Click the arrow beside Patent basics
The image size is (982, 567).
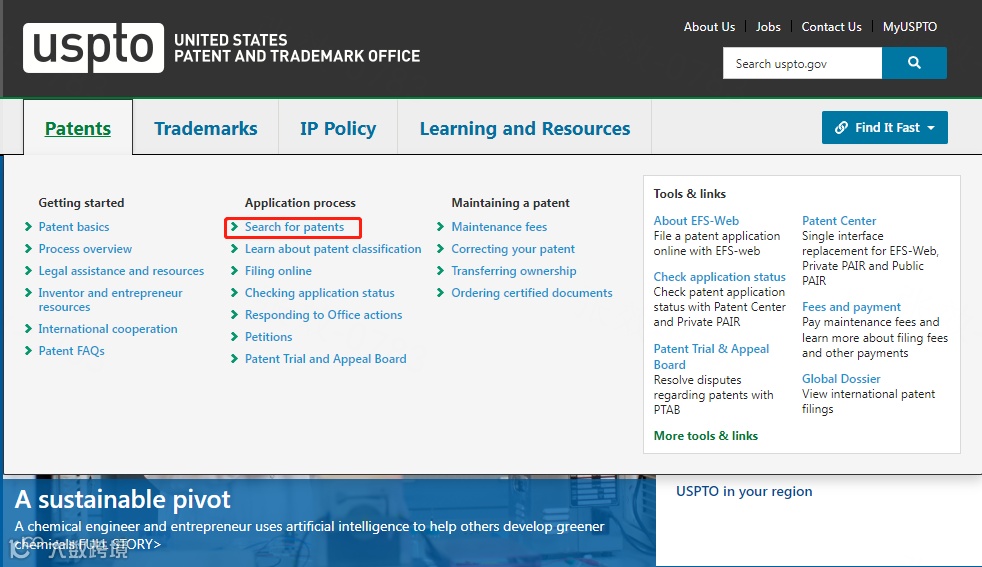tap(28, 227)
